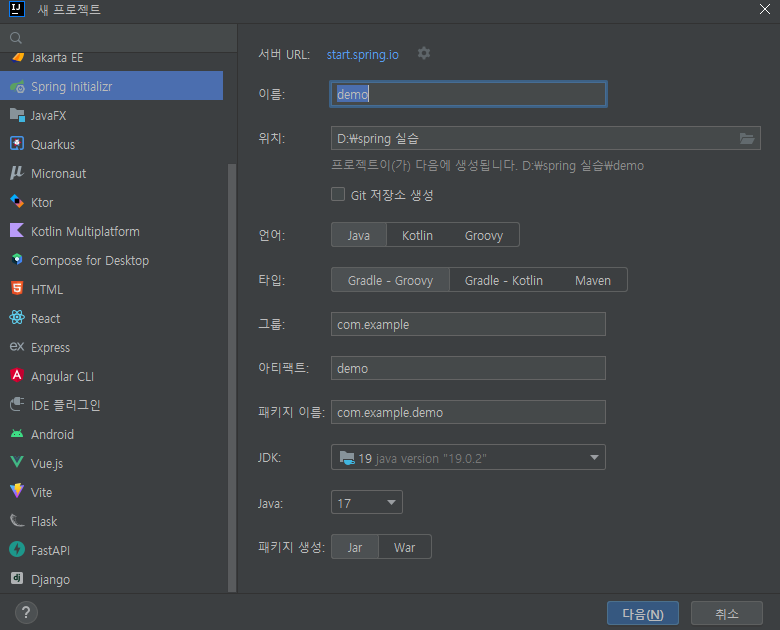Screen dimensions: 780x630
Task: Enable the Git repository creation checkbox
Action: point(338,194)
